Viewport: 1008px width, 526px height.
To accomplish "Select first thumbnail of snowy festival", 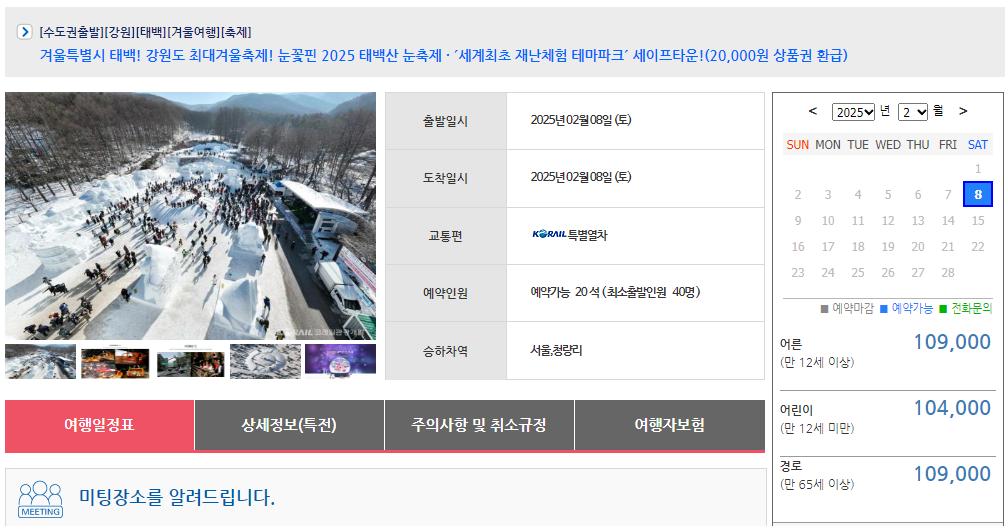I will tap(40, 361).
